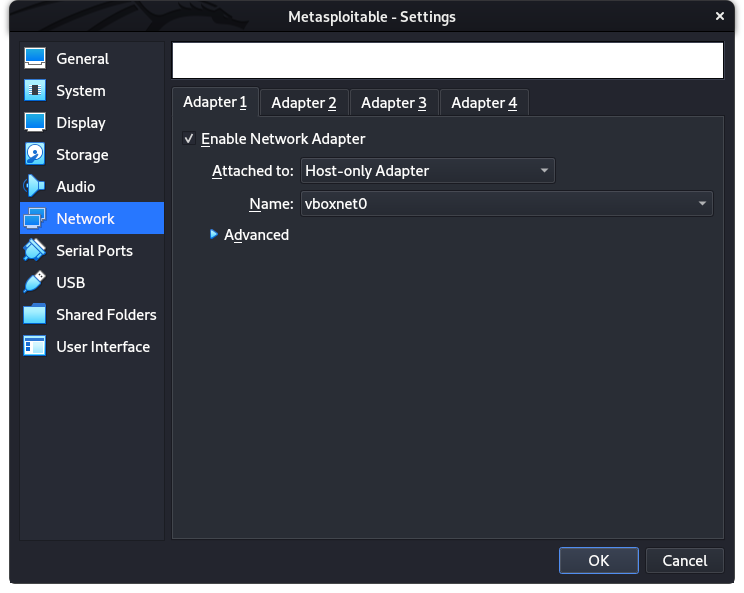
Task: Open the Attached to dropdown
Action: 427,171
